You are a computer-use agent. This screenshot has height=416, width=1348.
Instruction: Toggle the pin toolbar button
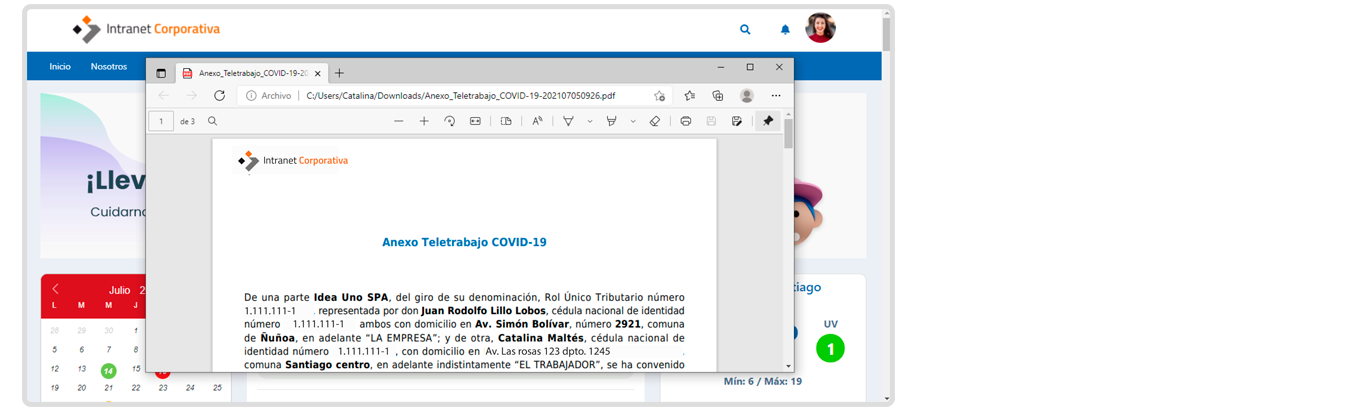(x=768, y=121)
